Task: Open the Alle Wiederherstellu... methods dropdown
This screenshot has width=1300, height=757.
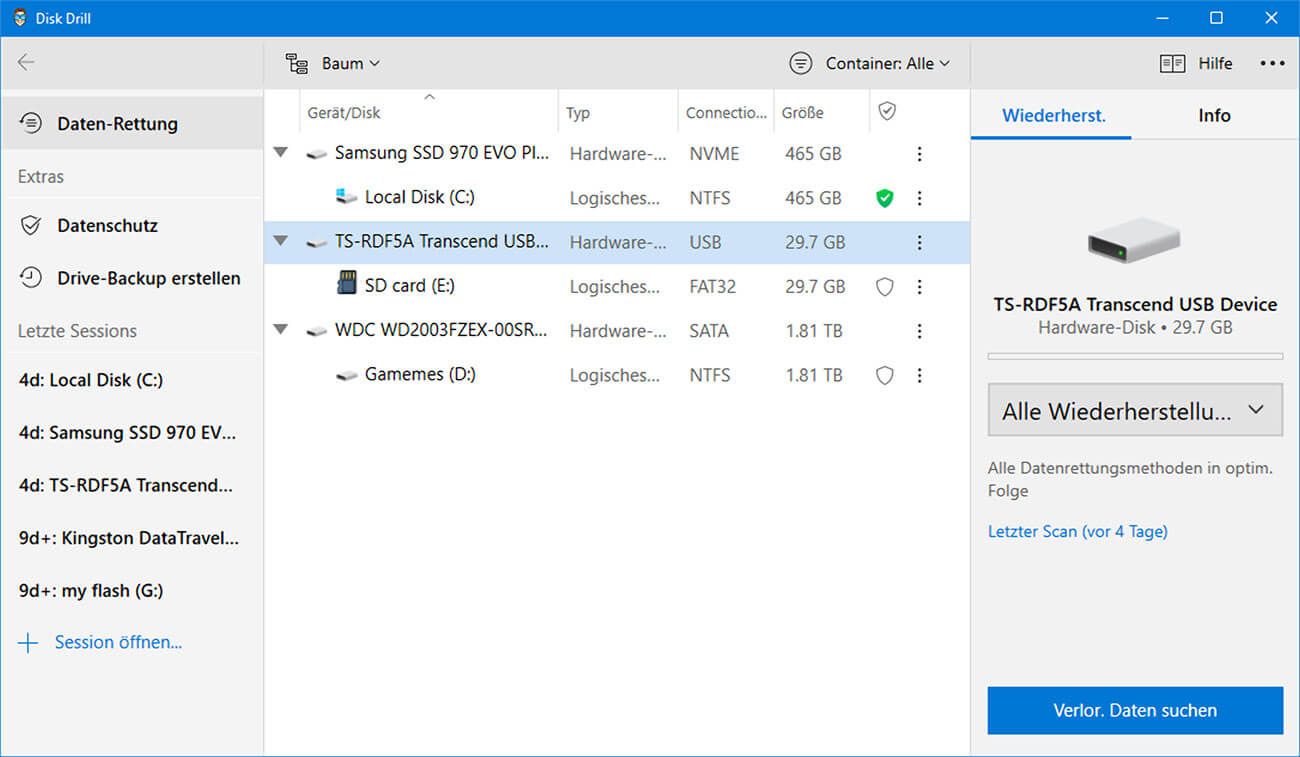Action: [x=1135, y=410]
